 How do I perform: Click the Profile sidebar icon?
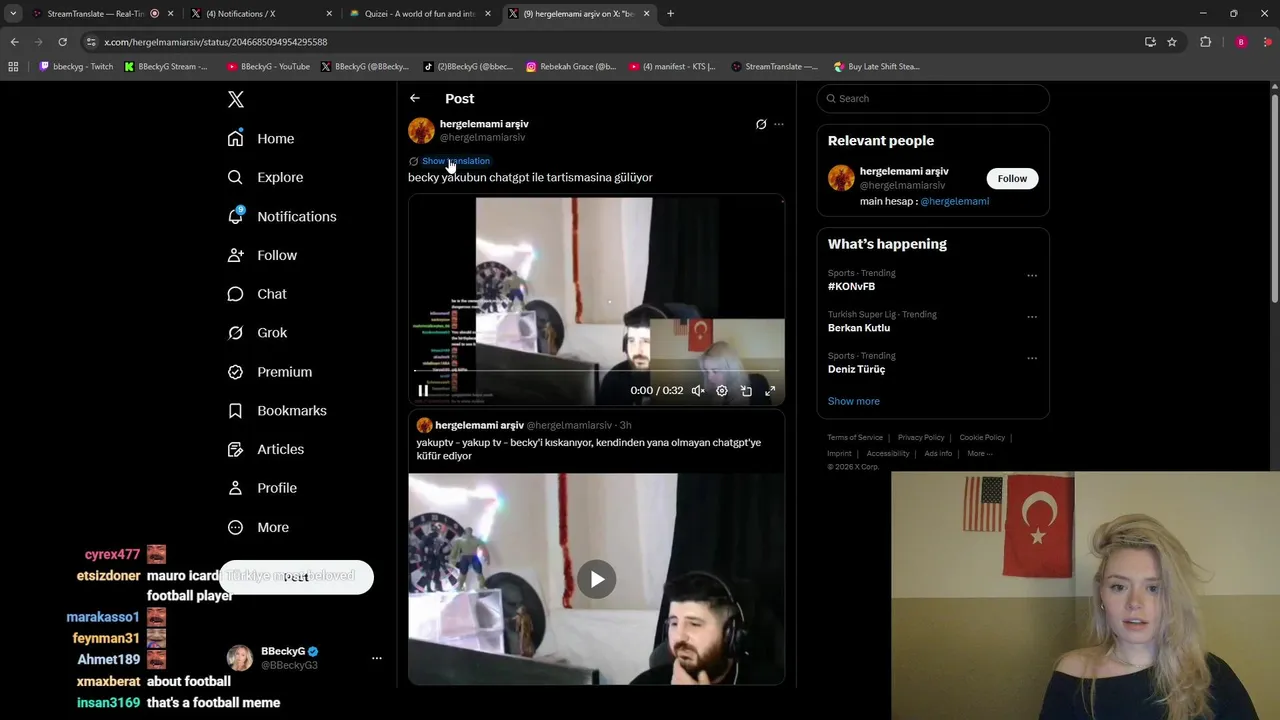(235, 488)
